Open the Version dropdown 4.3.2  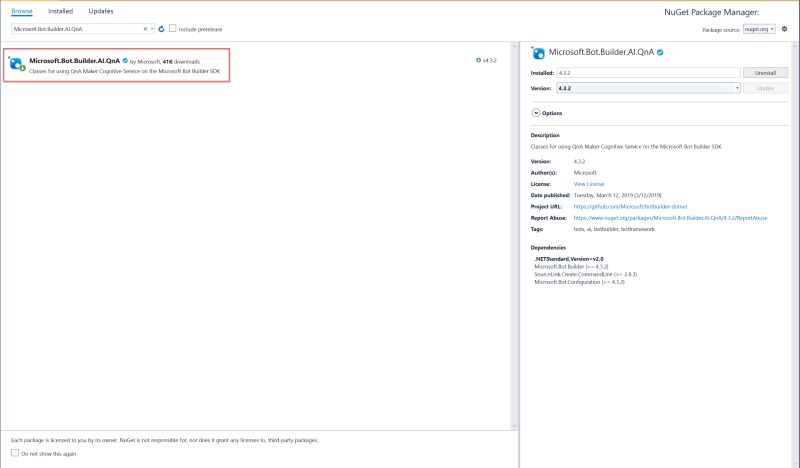[x=648, y=88]
